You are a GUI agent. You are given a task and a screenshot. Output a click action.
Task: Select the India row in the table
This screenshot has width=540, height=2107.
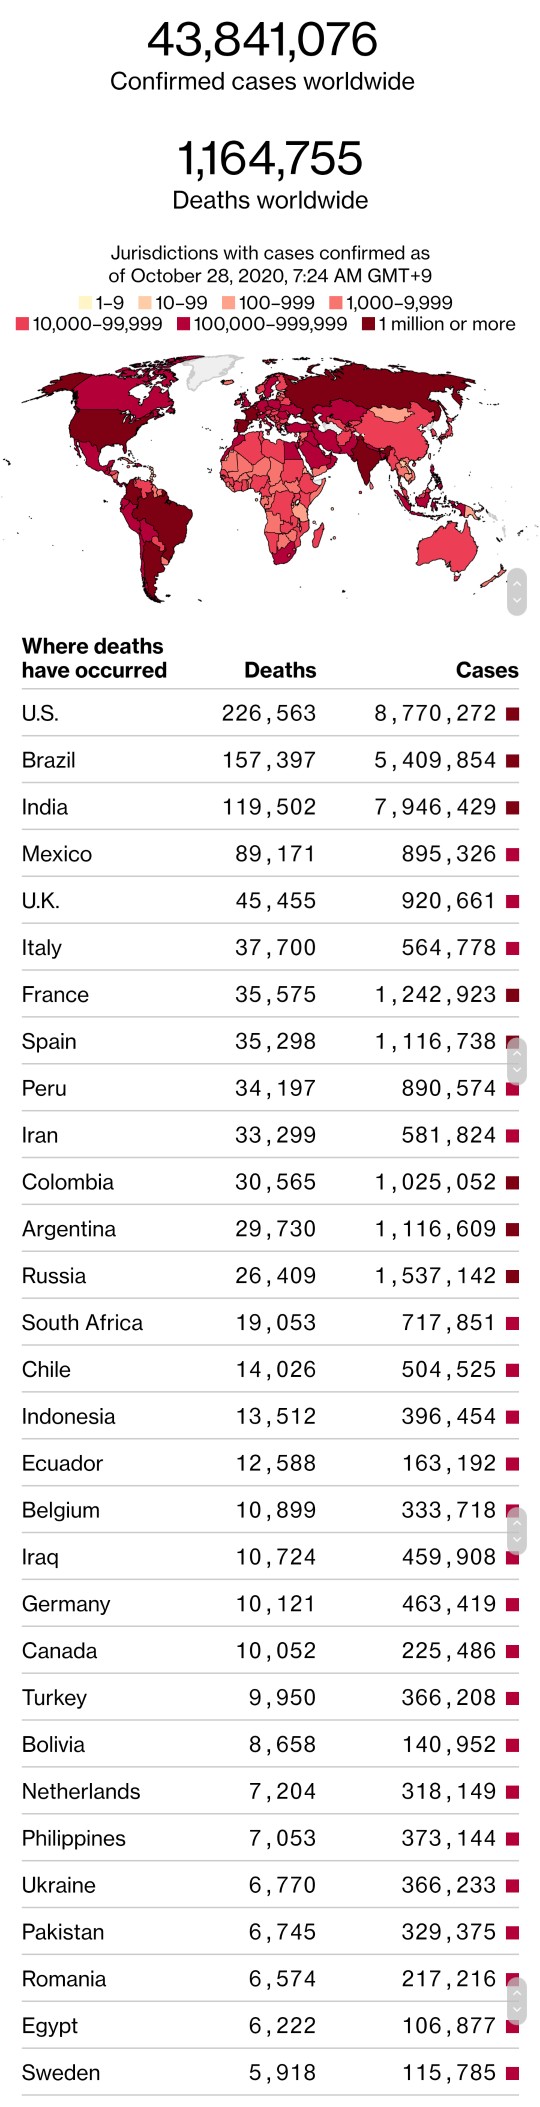[270, 807]
